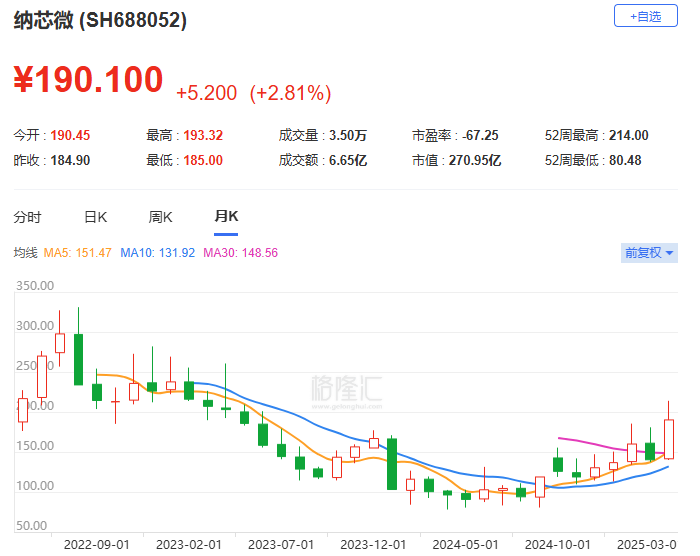
Task: Click the 100.00 y-axis label
Action: (35, 485)
